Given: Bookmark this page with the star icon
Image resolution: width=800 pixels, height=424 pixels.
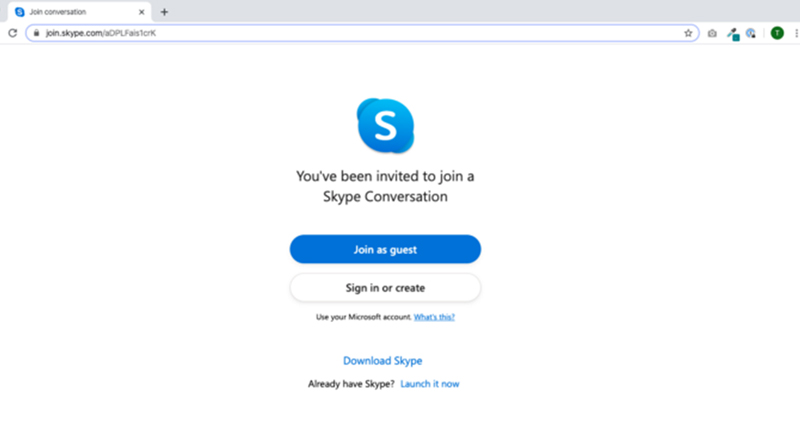Looking at the screenshot, I should coord(688,33).
